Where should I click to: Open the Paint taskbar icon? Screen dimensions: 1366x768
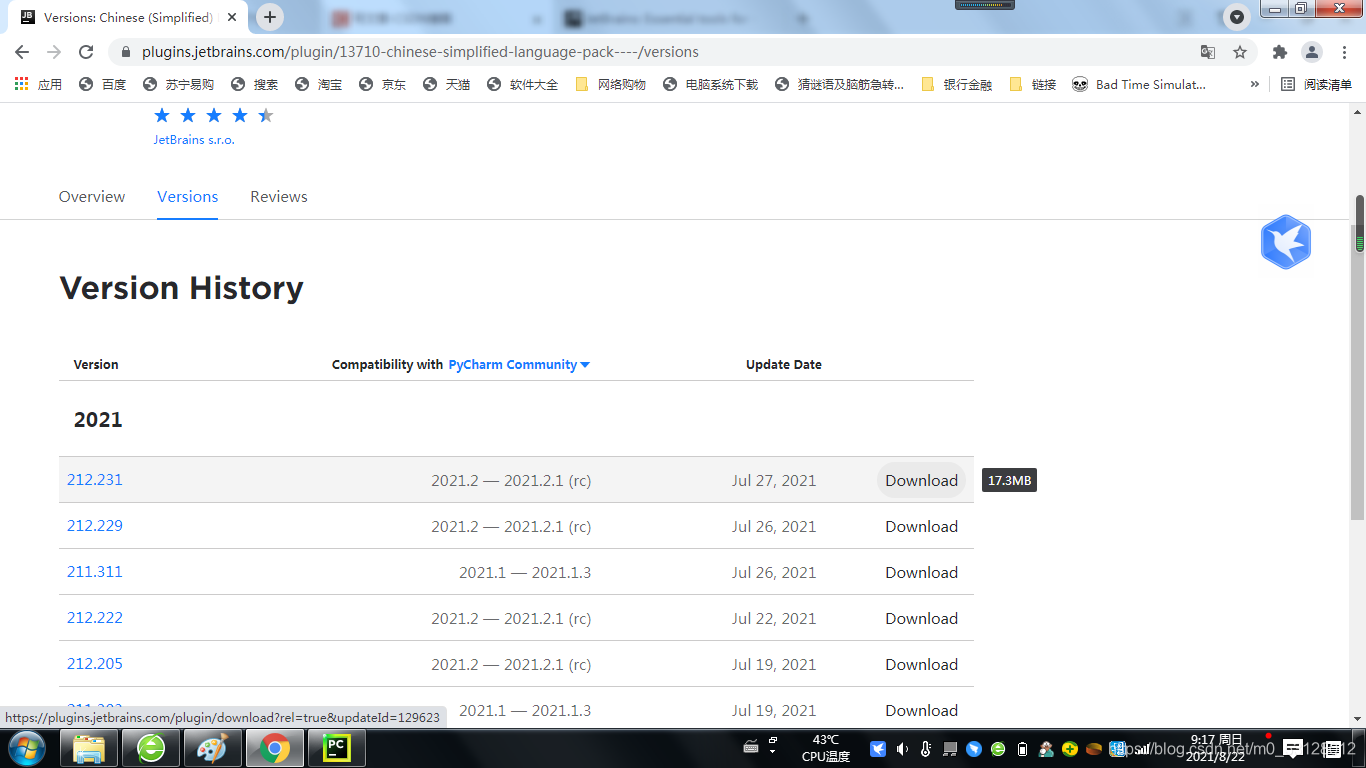click(x=213, y=748)
